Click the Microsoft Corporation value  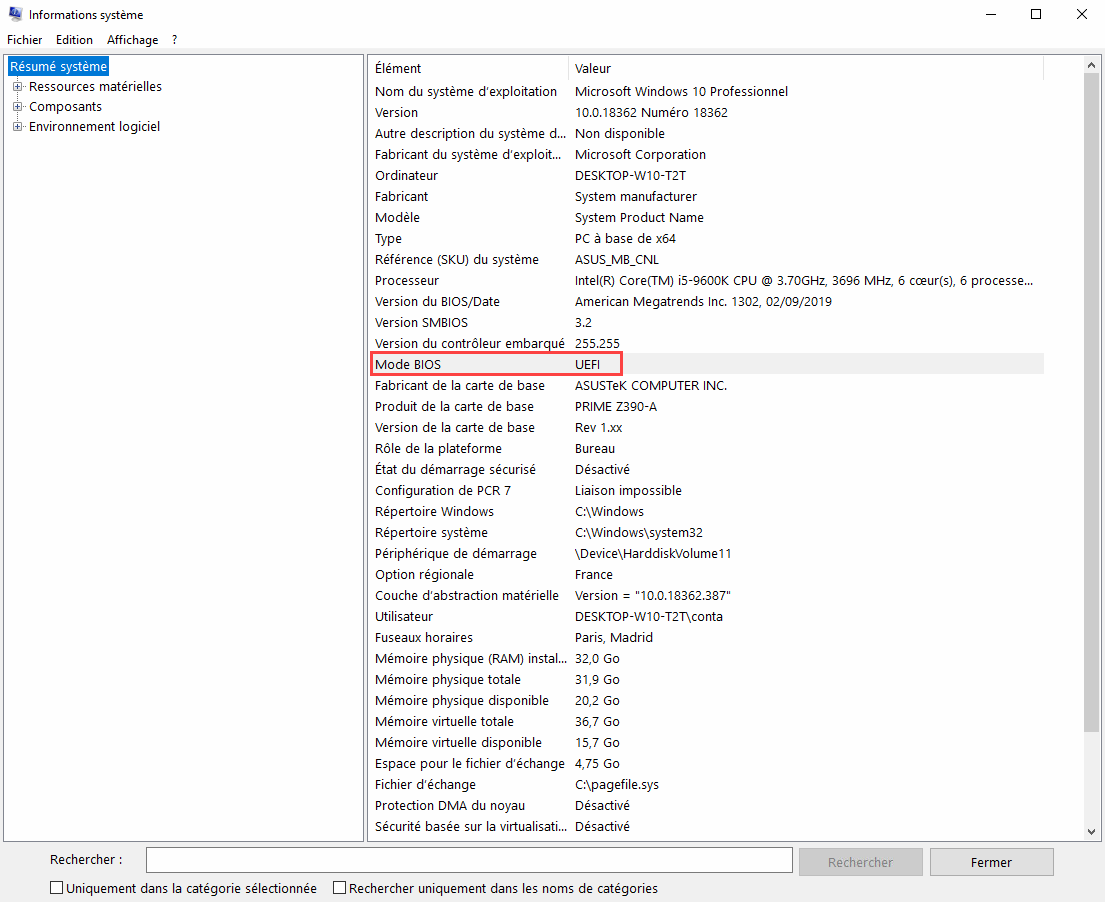[640, 154]
